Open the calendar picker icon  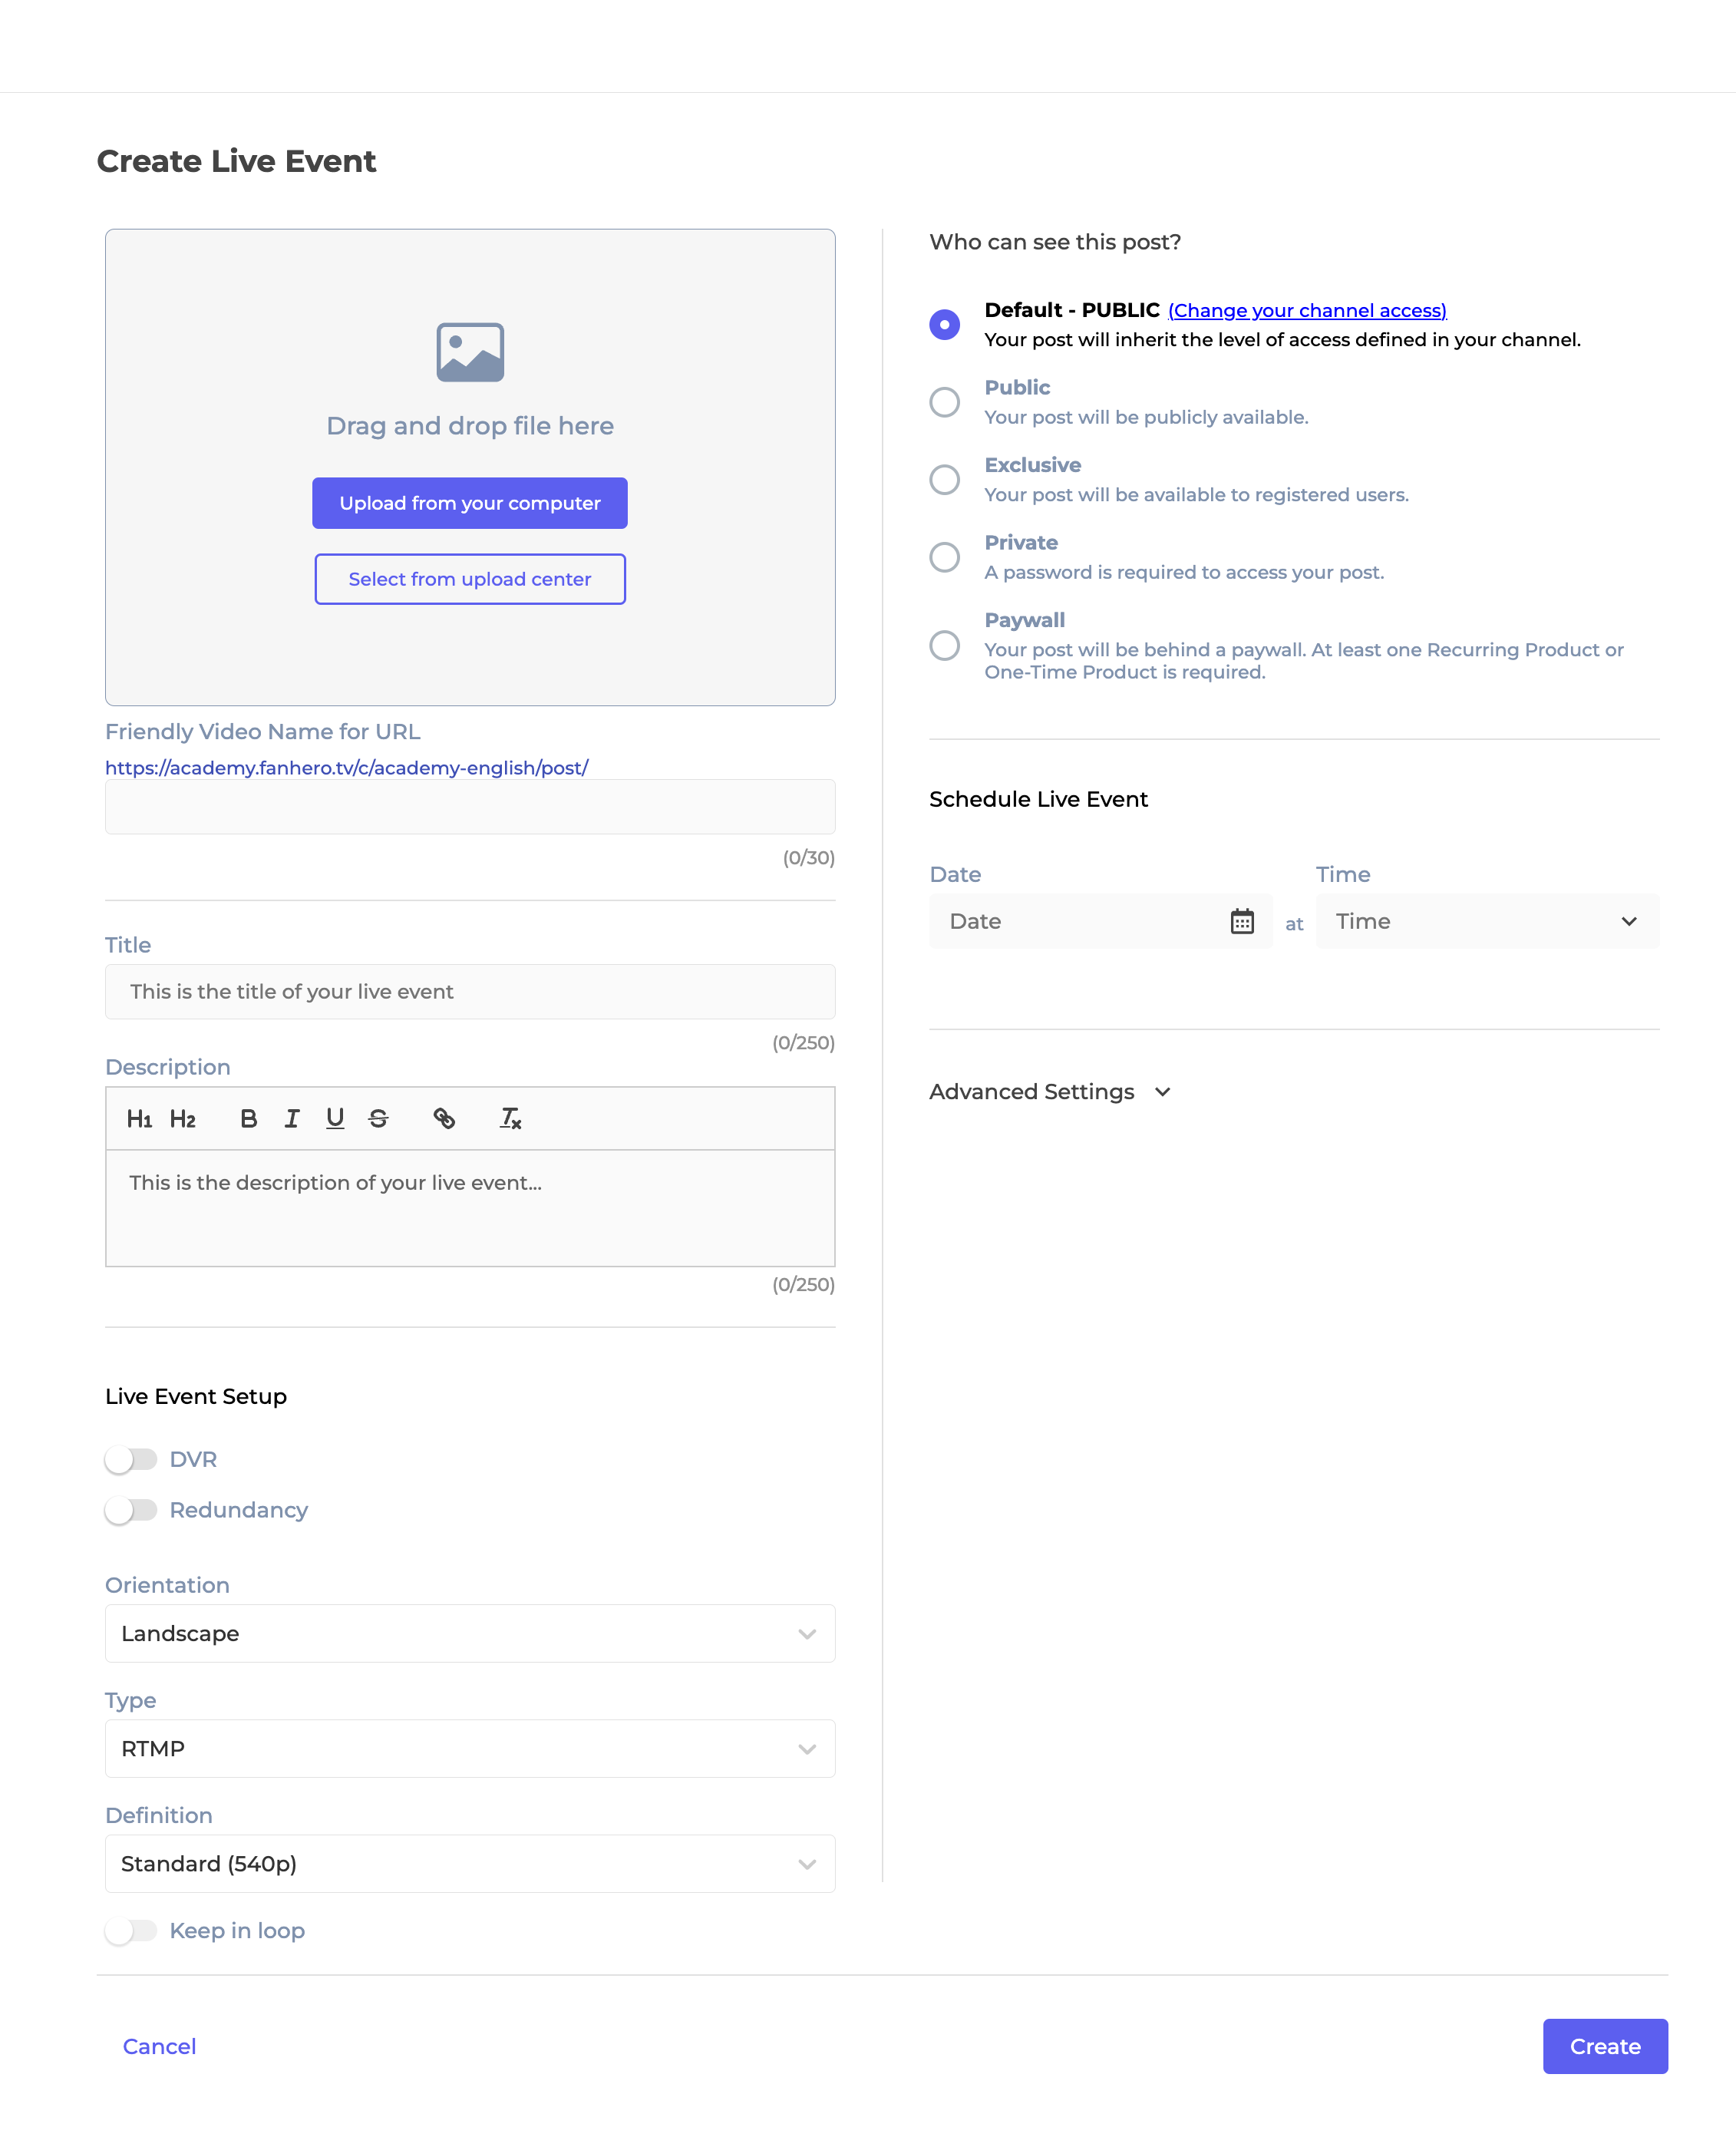coord(1242,921)
